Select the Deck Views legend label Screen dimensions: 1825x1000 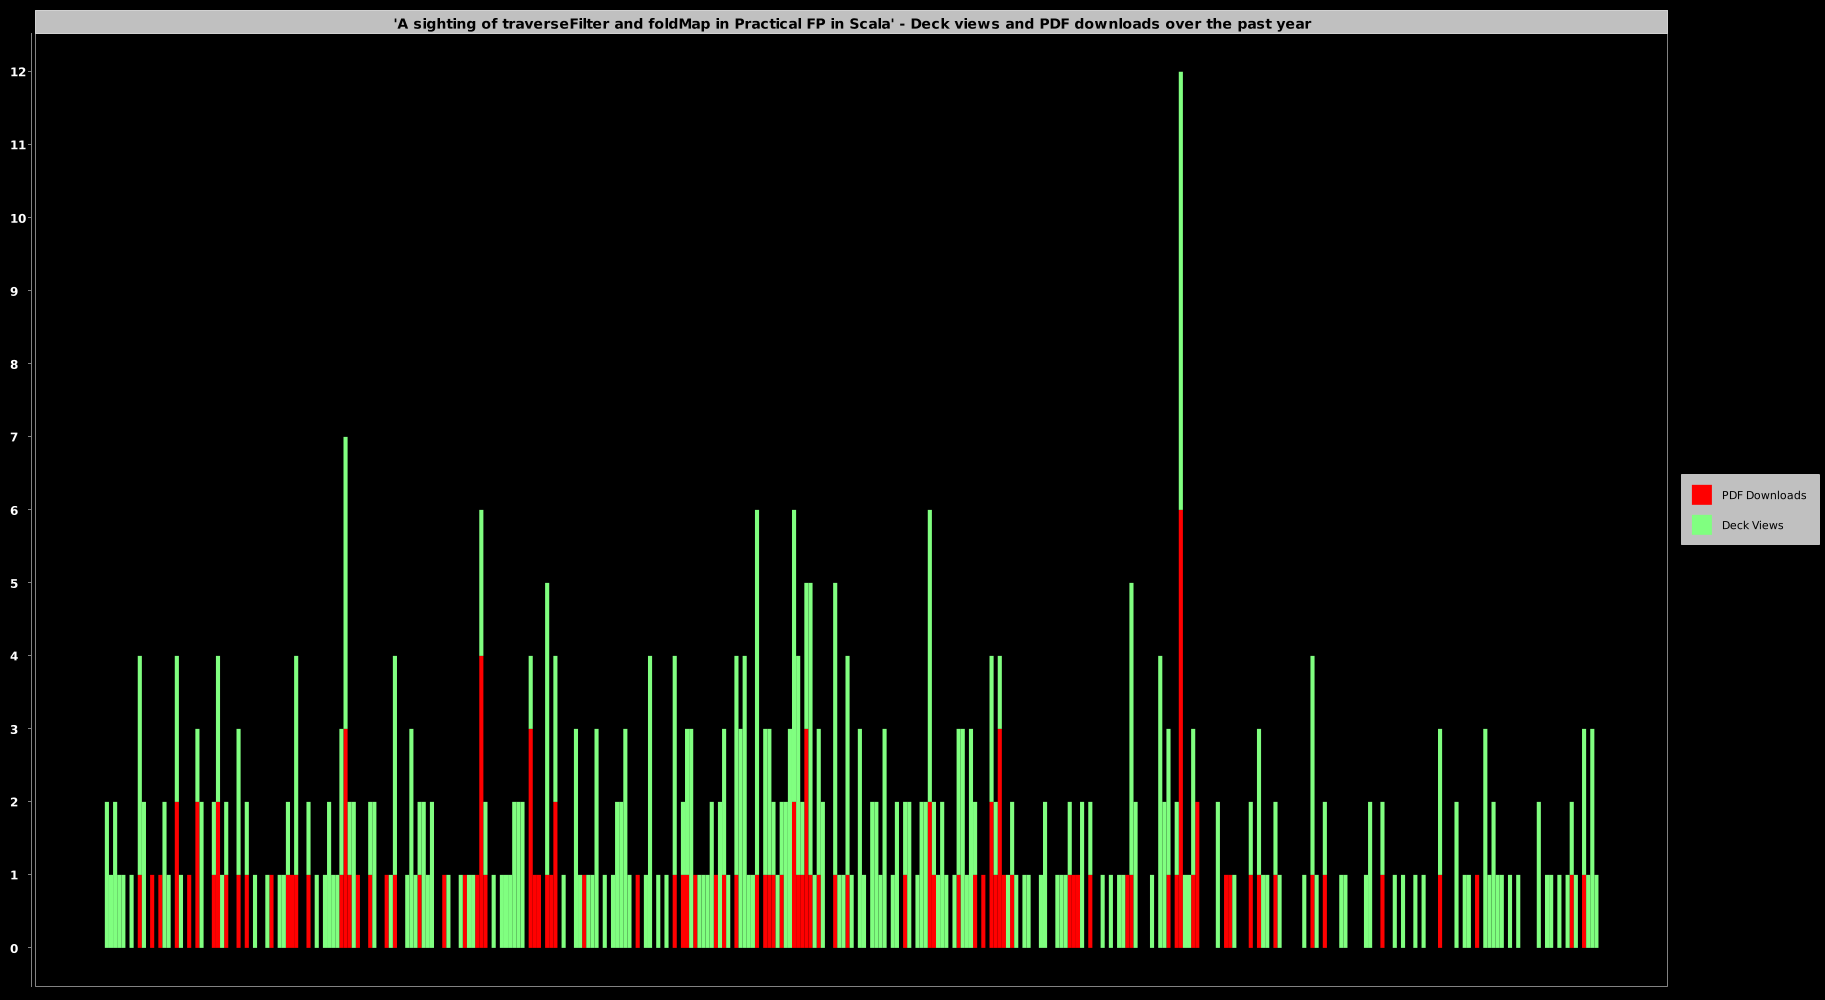click(x=1752, y=525)
